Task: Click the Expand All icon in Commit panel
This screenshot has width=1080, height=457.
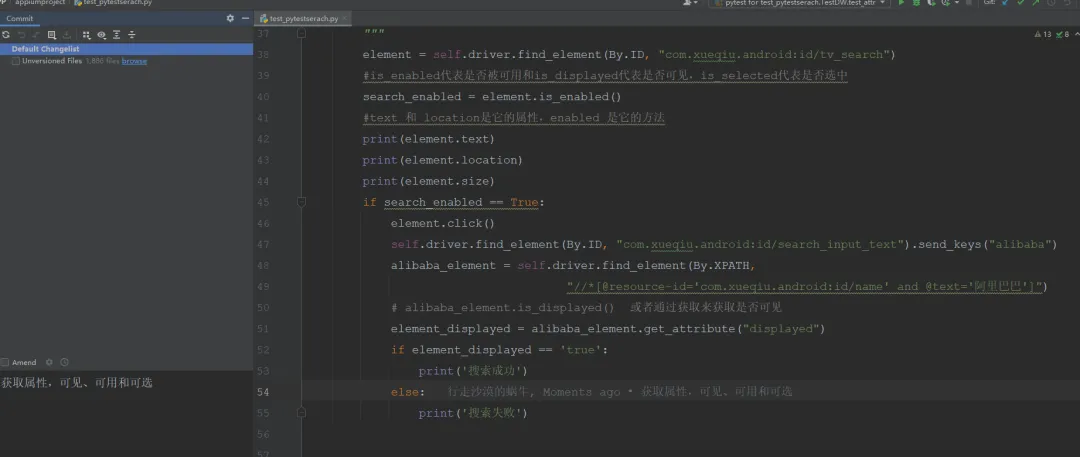Action: (116, 34)
